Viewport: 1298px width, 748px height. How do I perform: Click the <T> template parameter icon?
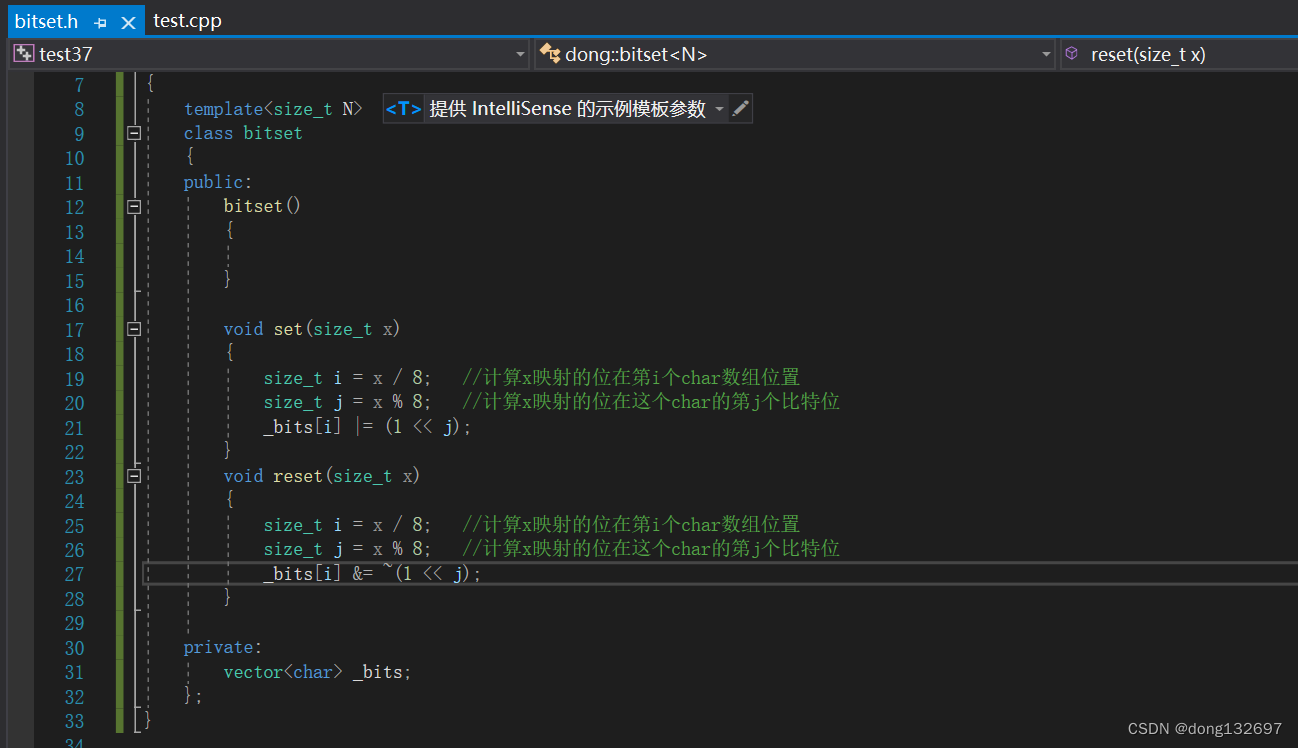(404, 109)
